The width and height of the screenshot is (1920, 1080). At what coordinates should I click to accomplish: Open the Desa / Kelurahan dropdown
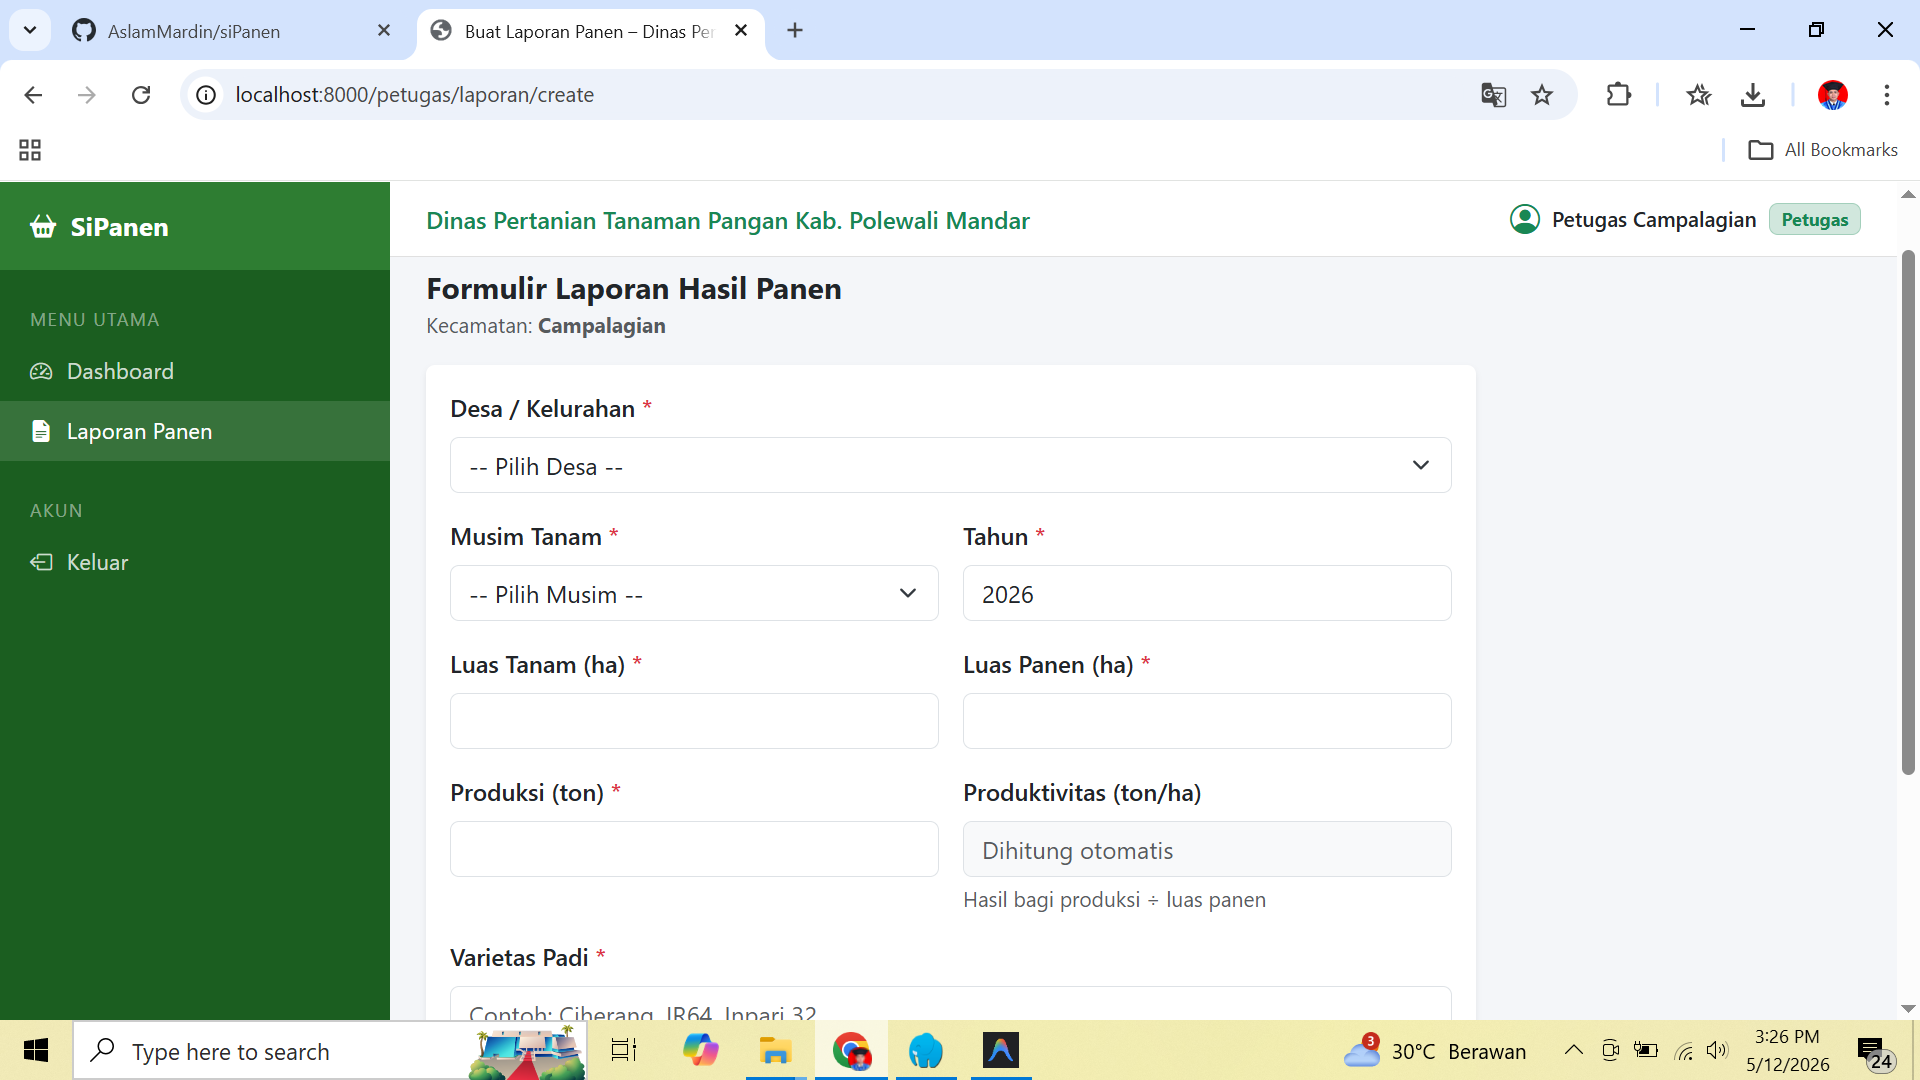coord(950,465)
